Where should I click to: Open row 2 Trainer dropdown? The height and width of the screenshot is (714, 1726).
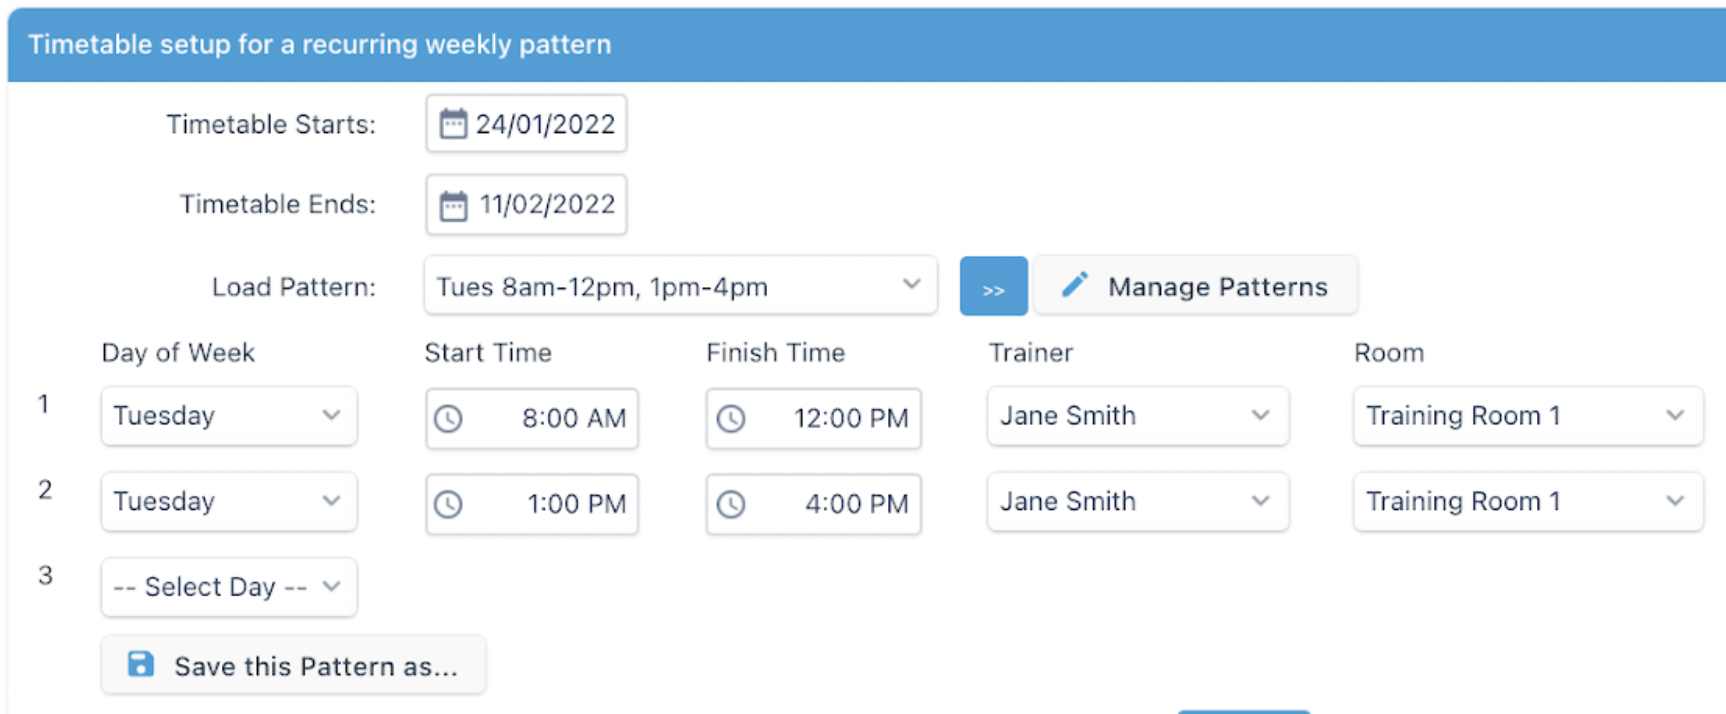1137,502
